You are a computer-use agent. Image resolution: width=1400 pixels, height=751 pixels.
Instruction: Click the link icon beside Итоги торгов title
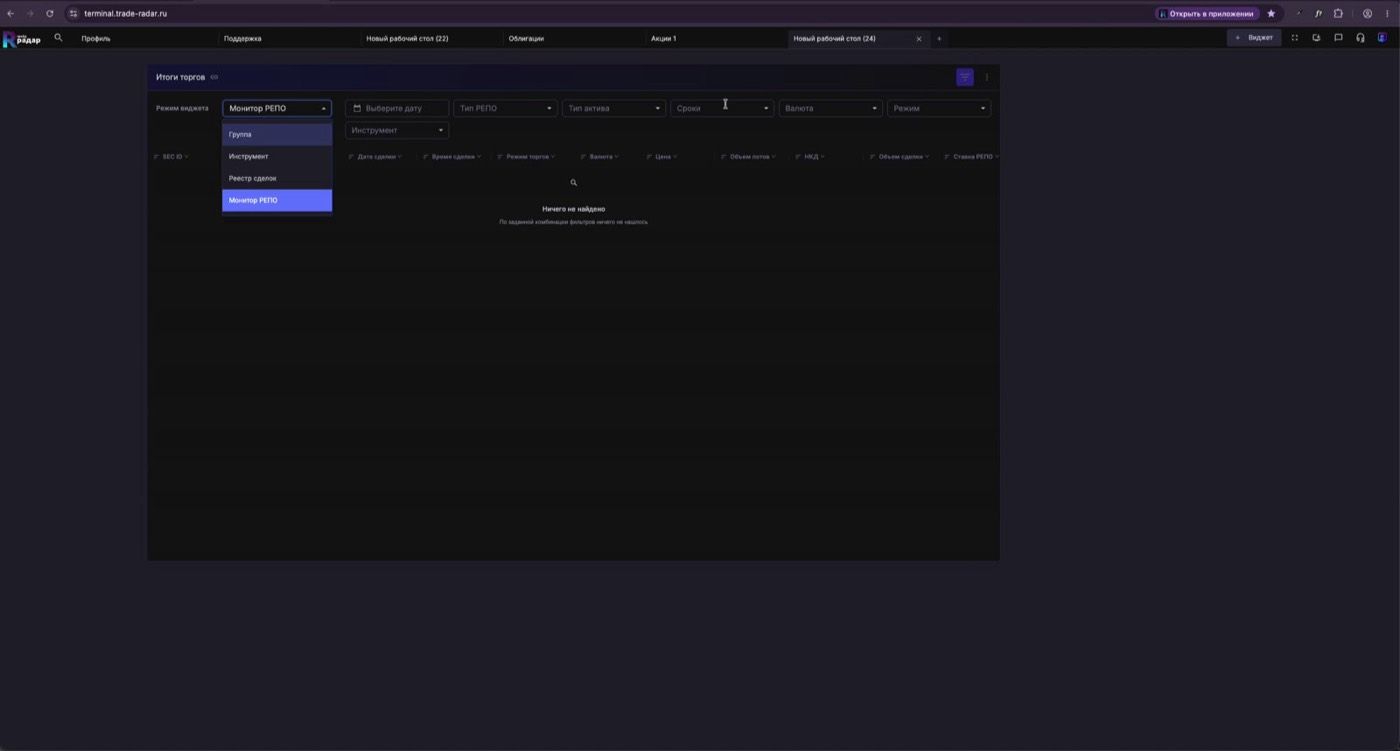(x=214, y=77)
